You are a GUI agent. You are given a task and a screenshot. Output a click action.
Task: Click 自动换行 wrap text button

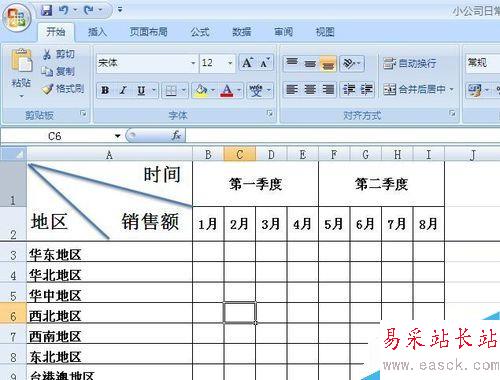[x=410, y=63]
